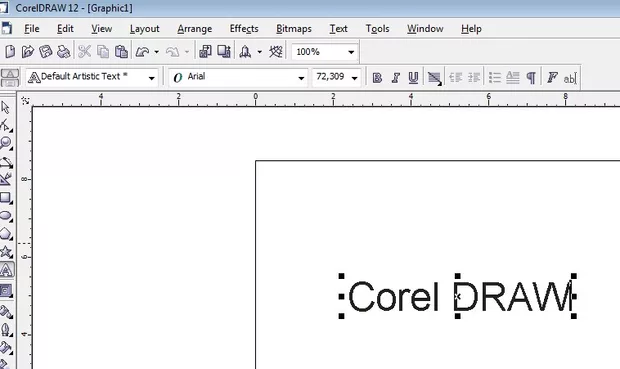Toggle non-printing characters pilcrow
620x369 pixels.
tap(531, 78)
